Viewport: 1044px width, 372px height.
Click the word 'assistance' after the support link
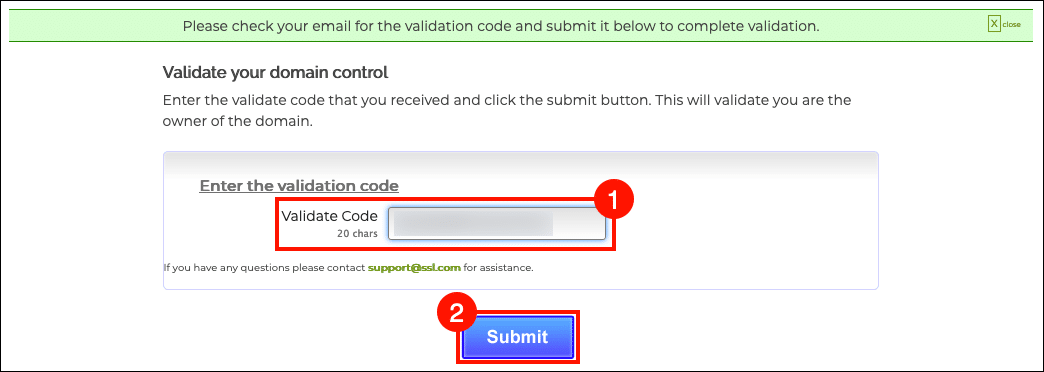point(509,268)
